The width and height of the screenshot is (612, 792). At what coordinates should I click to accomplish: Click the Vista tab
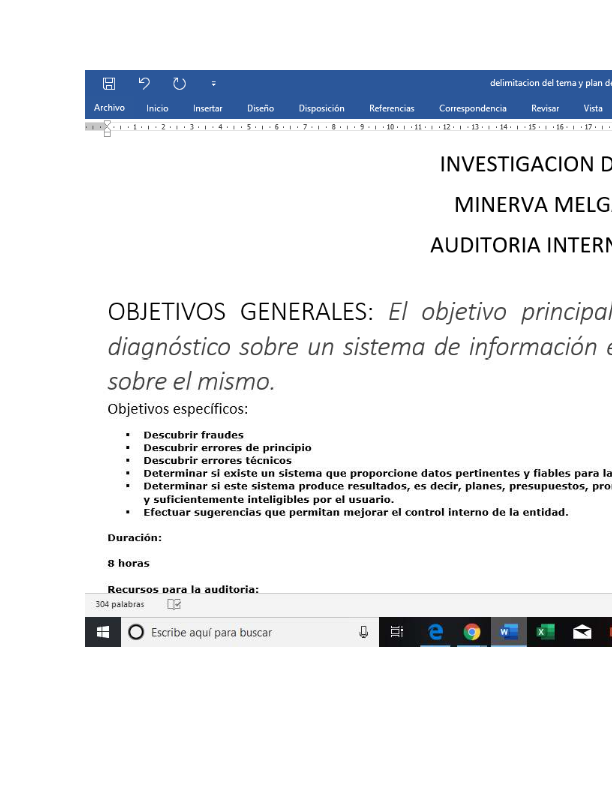pyautogui.click(x=593, y=108)
